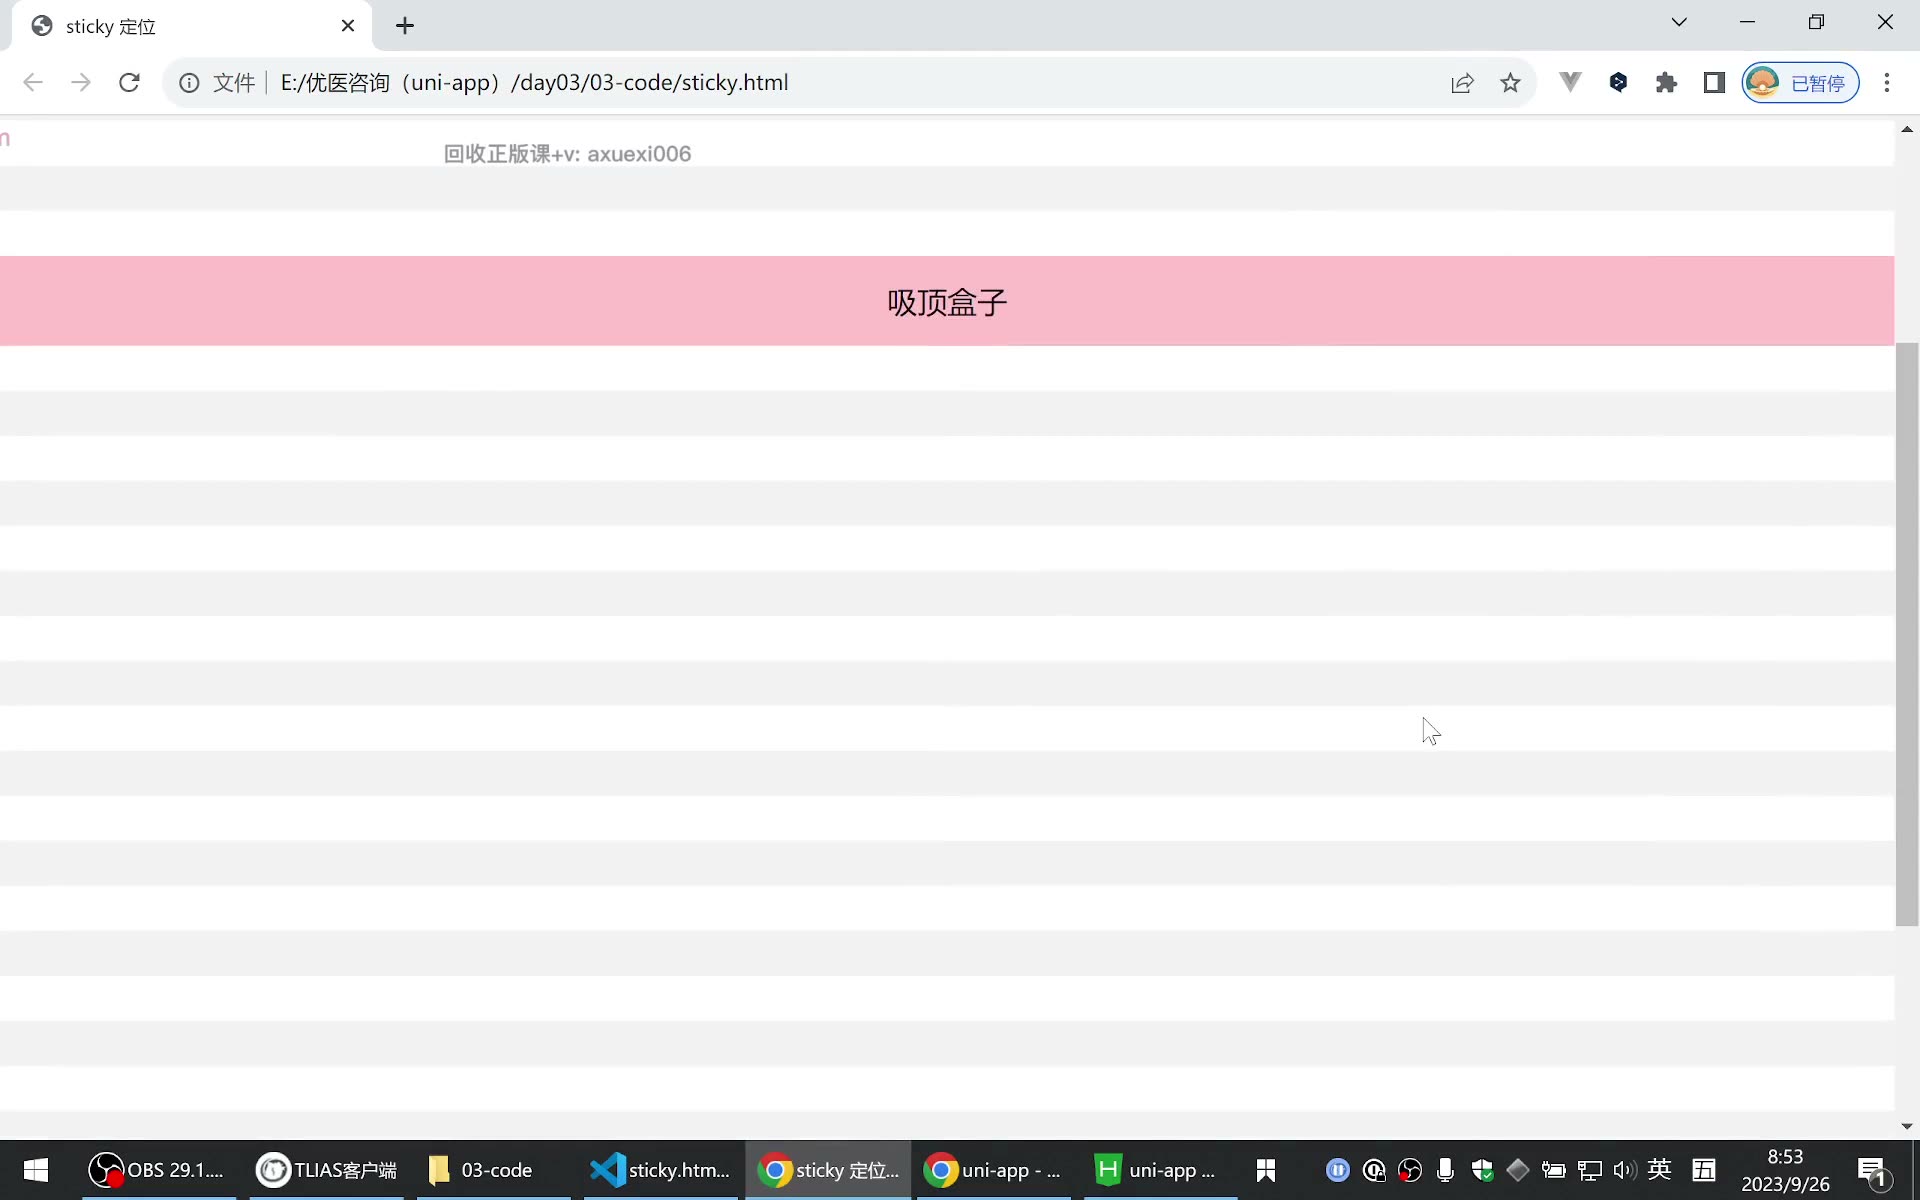Open the clock showing 8:53
The width and height of the screenshot is (1920, 1200).
[x=1786, y=1170]
